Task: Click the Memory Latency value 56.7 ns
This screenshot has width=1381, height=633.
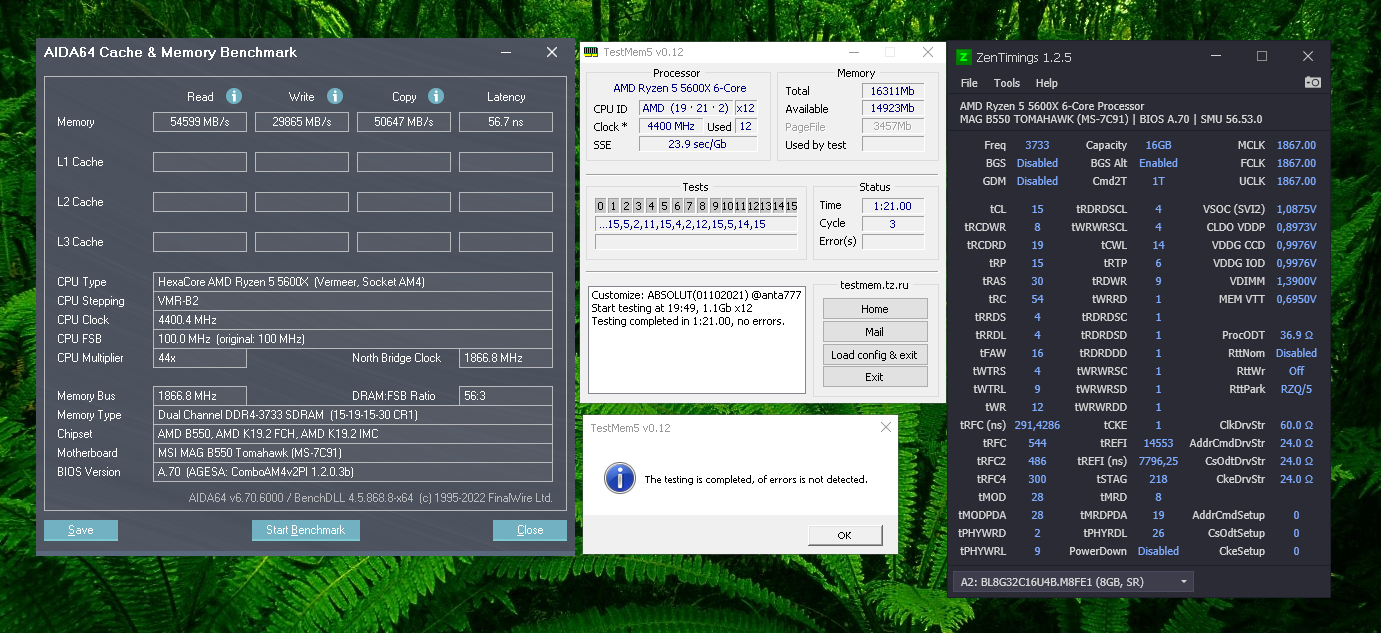Action: click(x=506, y=122)
